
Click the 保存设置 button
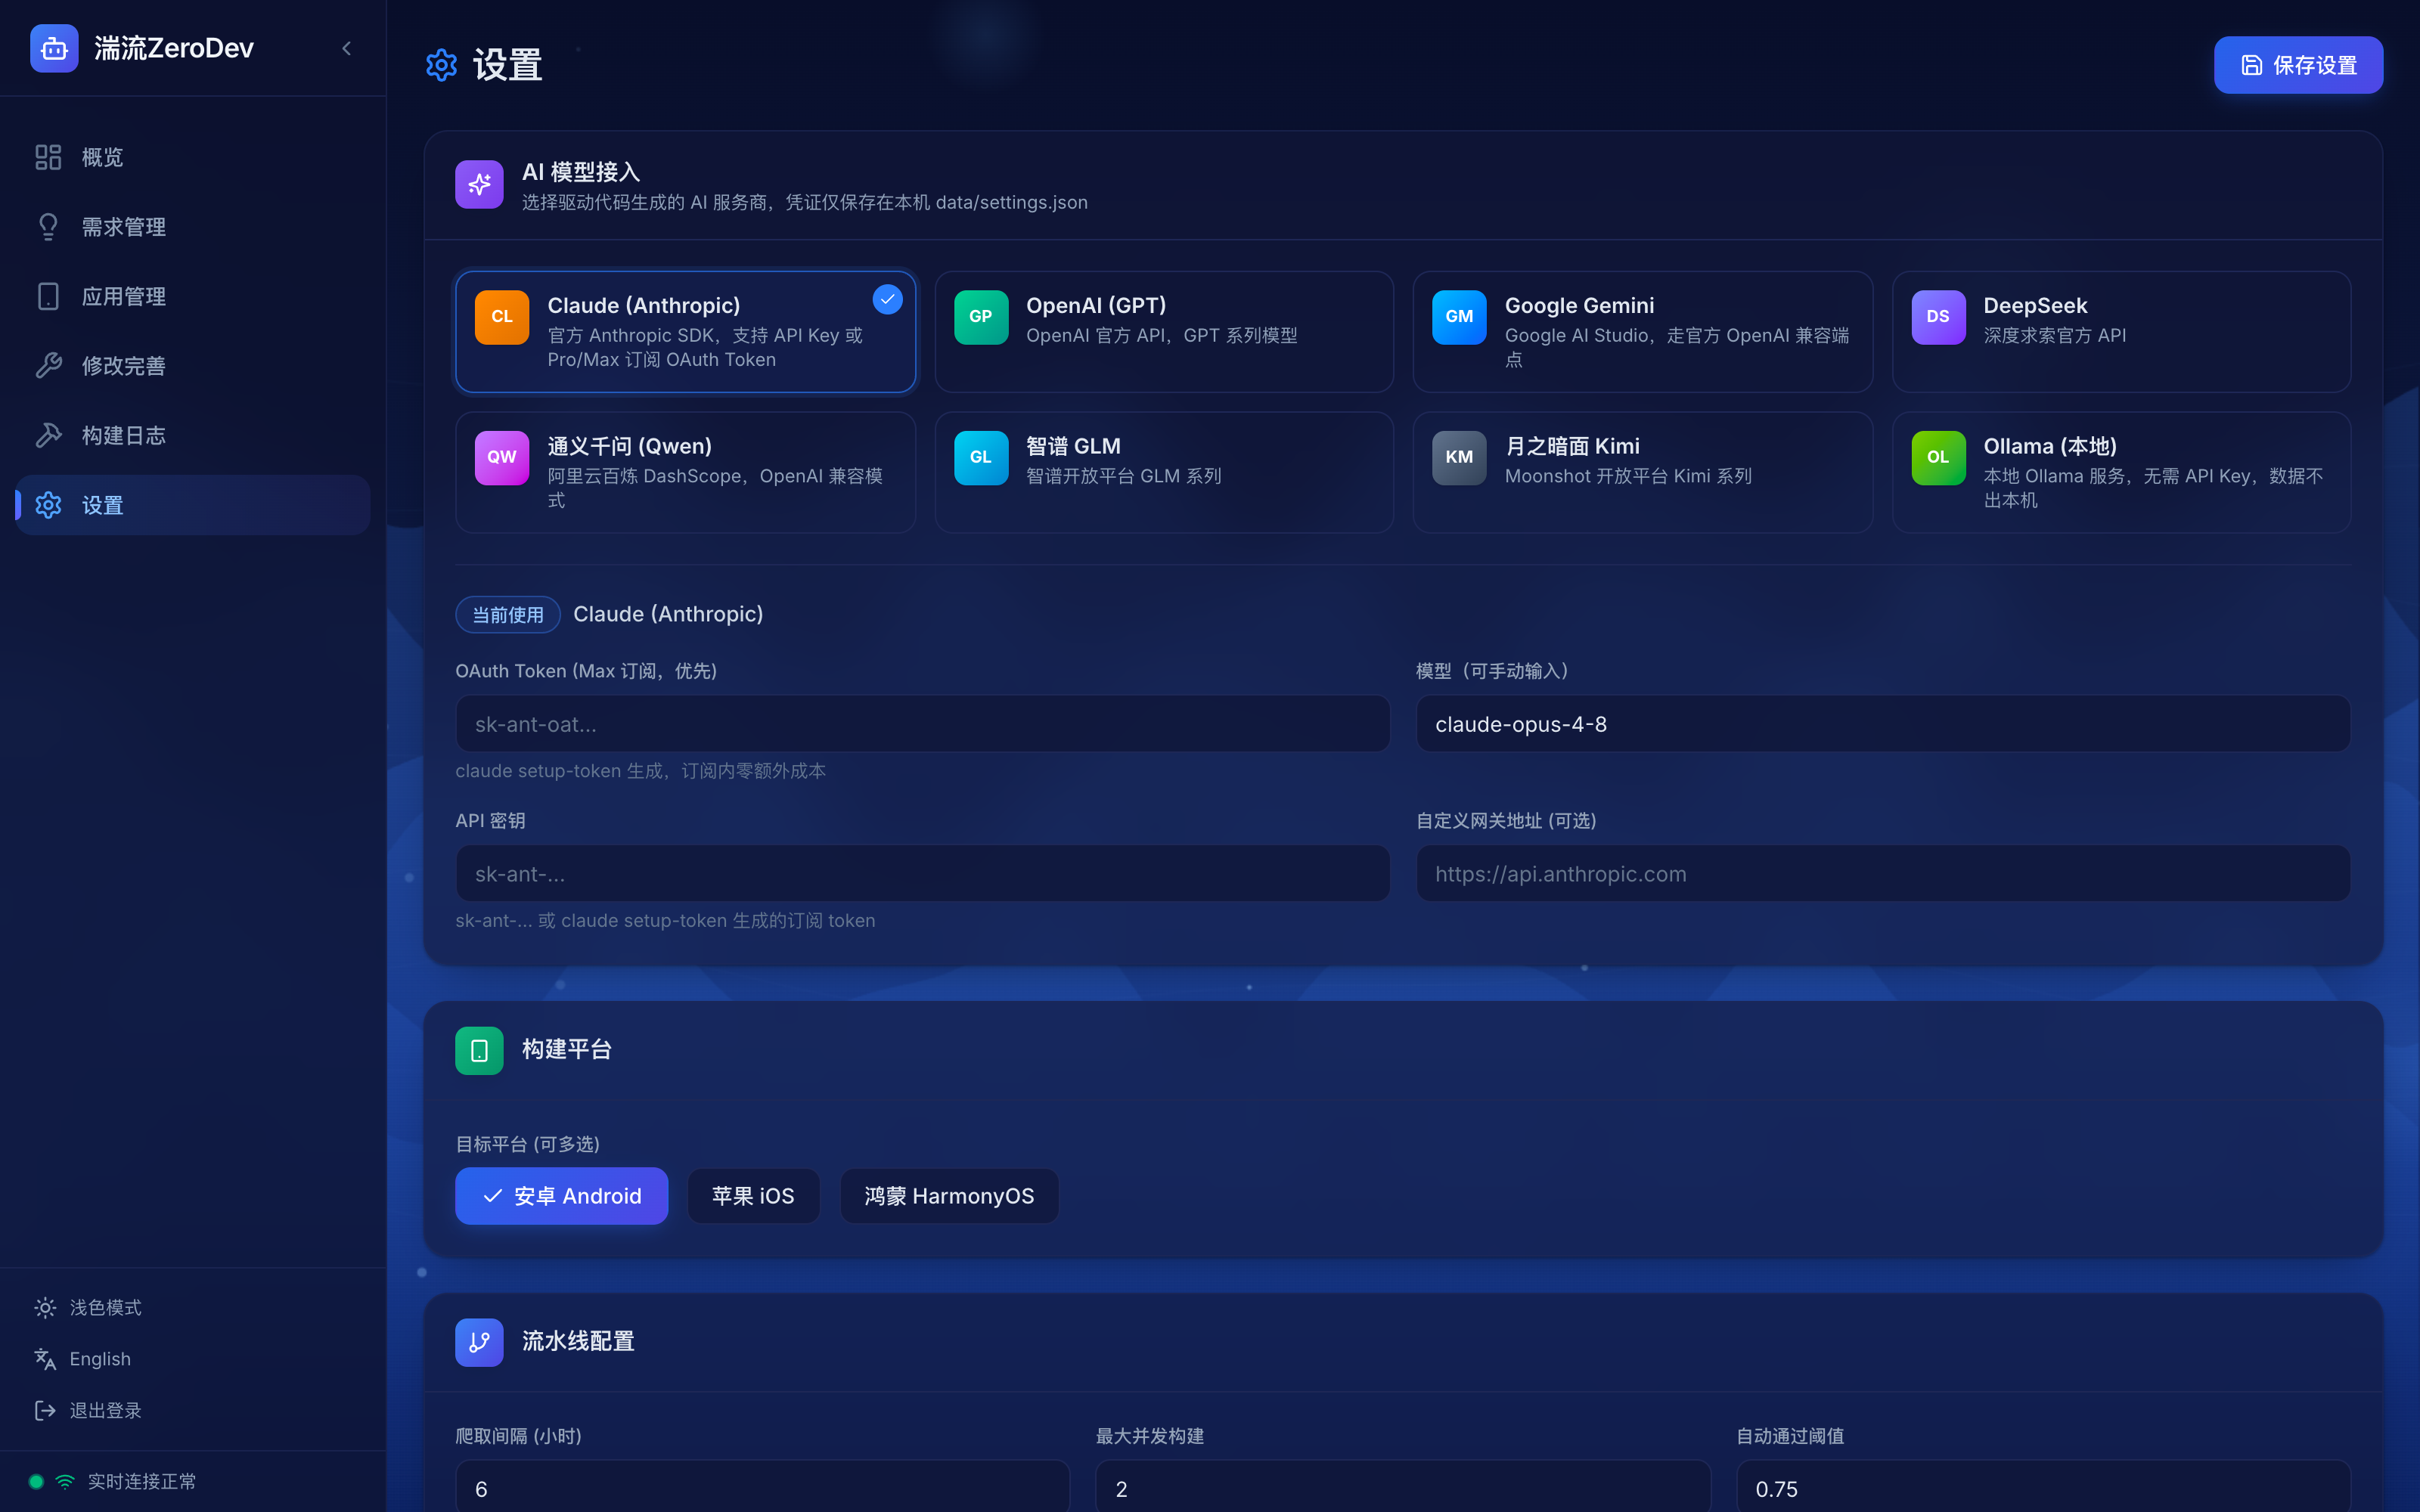[x=2298, y=65]
